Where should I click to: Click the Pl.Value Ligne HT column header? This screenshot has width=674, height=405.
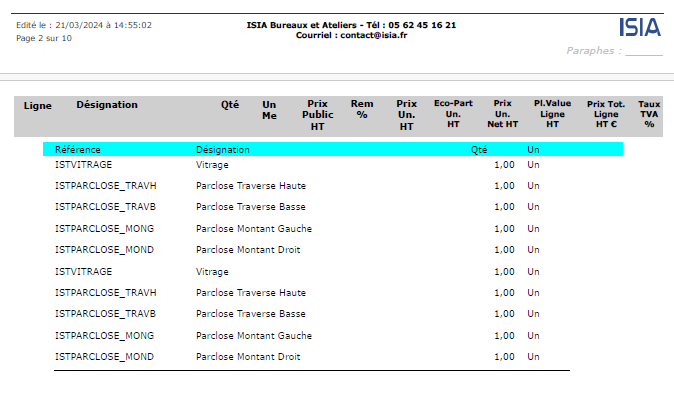tap(552, 113)
